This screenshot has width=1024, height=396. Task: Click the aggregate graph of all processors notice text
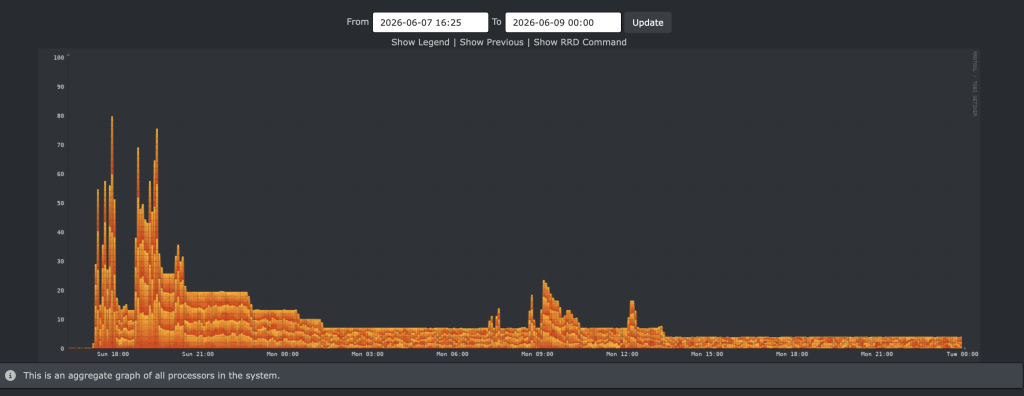152,376
